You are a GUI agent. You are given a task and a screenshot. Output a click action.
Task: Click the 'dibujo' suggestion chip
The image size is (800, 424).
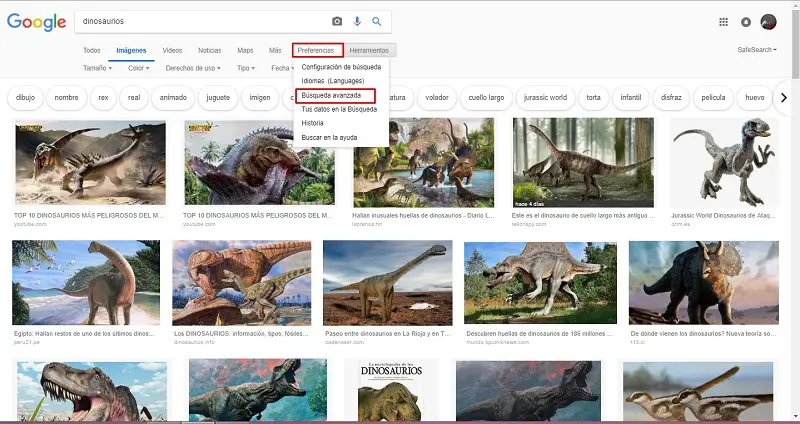(x=25, y=97)
